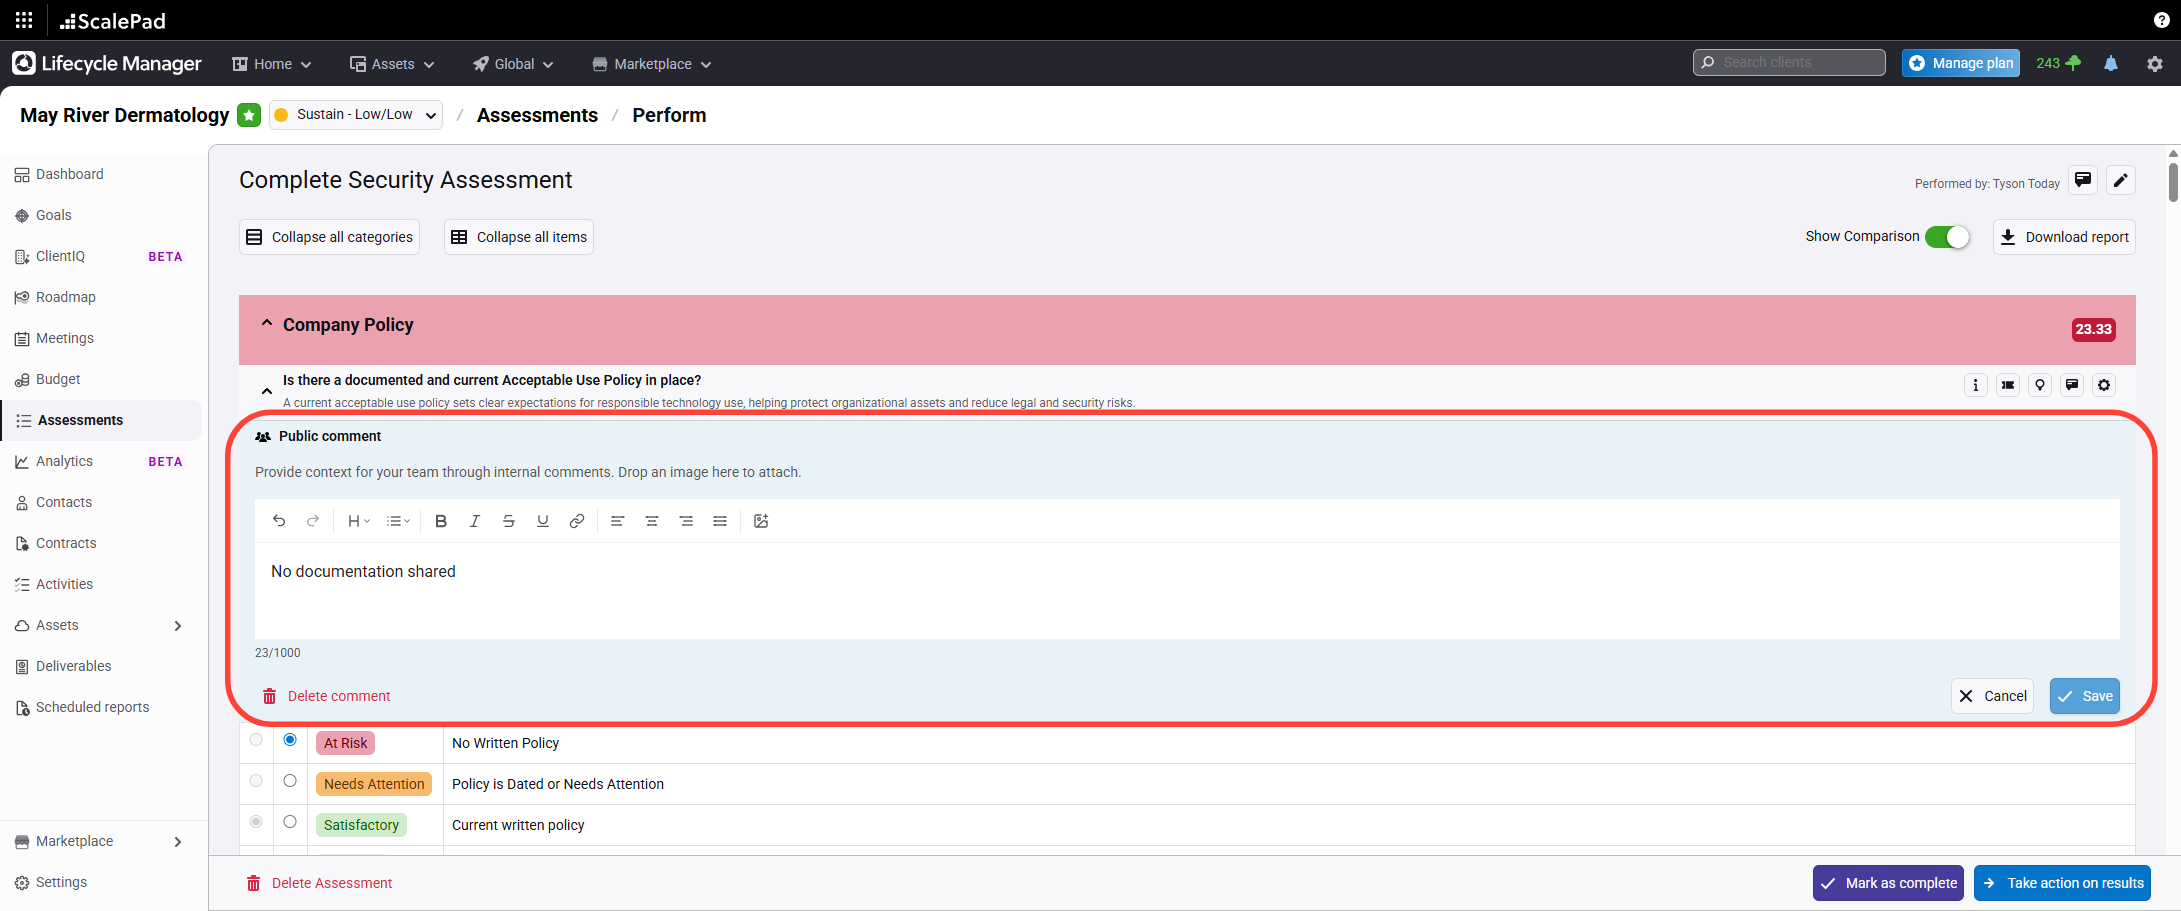Screen dimensions: 2181x911
Task: Select the Satisfactory radio button
Action: coord(290,822)
